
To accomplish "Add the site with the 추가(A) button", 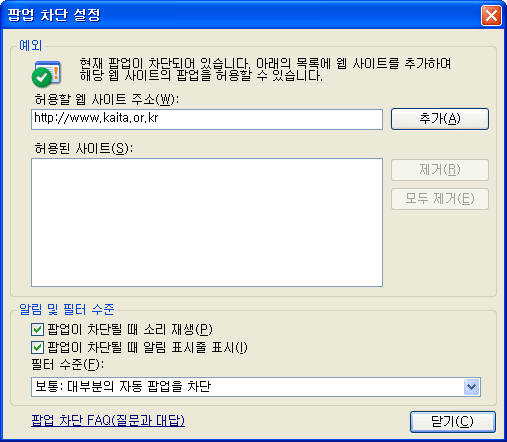I will 440,119.
